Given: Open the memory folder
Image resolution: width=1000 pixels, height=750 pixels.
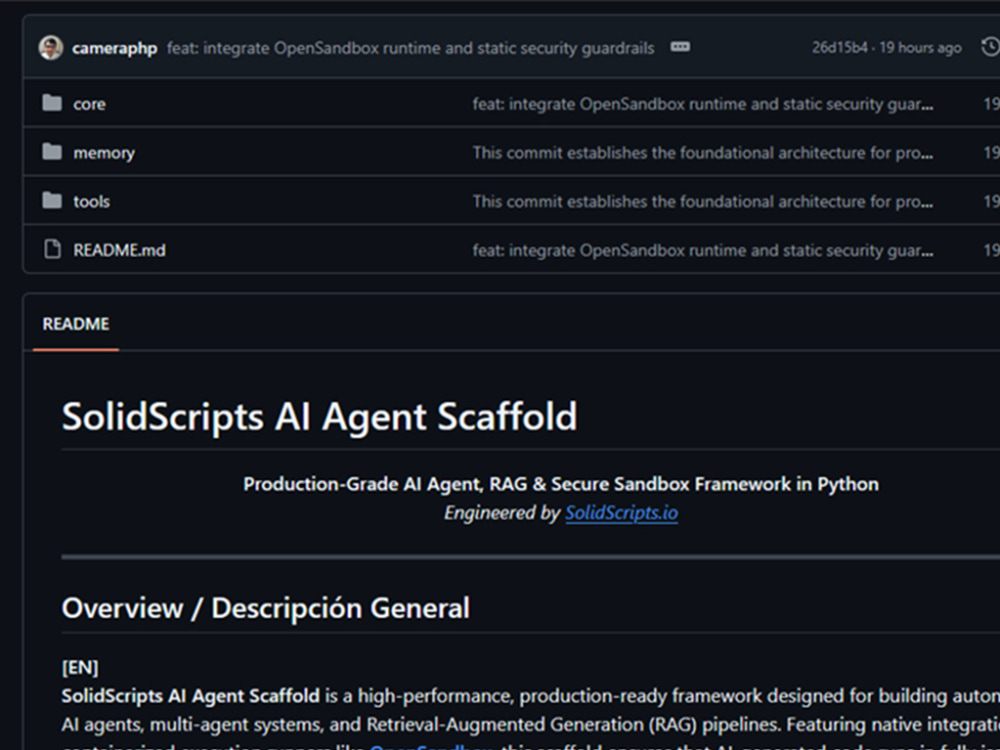Looking at the screenshot, I should [x=104, y=153].
